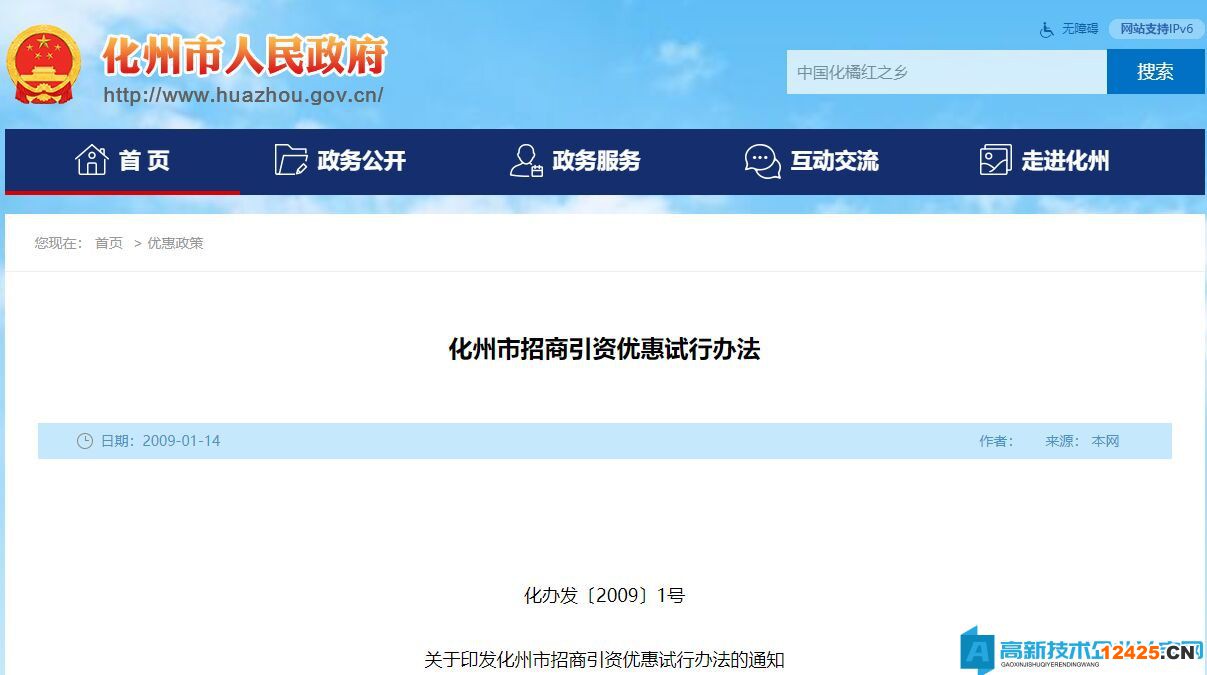Click the 互动交流 chat bubble icon
This screenshot has width=1207, height=675.
point(762,160)
